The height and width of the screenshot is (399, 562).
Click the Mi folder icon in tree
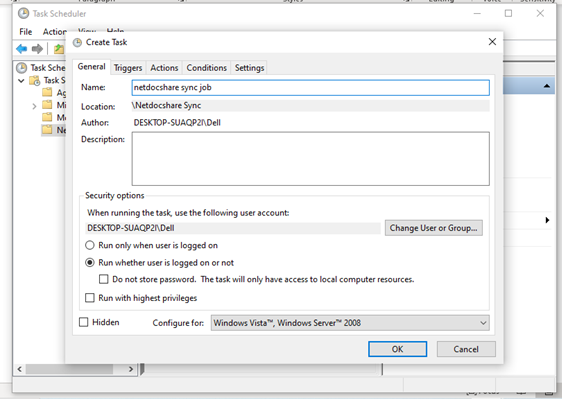coord(47,105)
